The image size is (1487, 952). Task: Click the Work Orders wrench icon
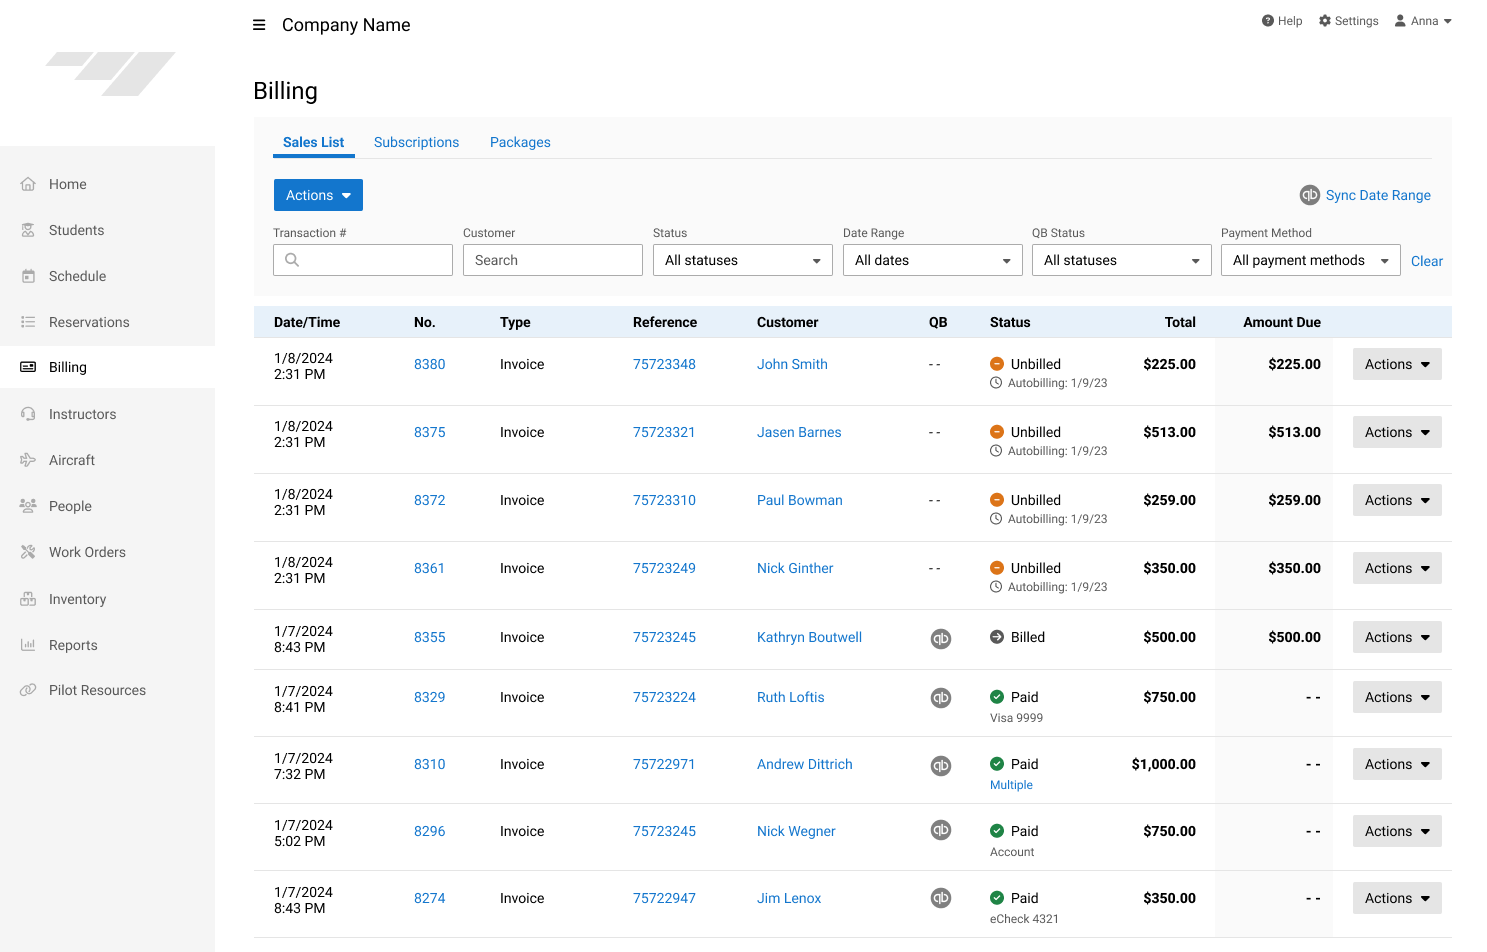pyautogui.click(x=28, y=552)
